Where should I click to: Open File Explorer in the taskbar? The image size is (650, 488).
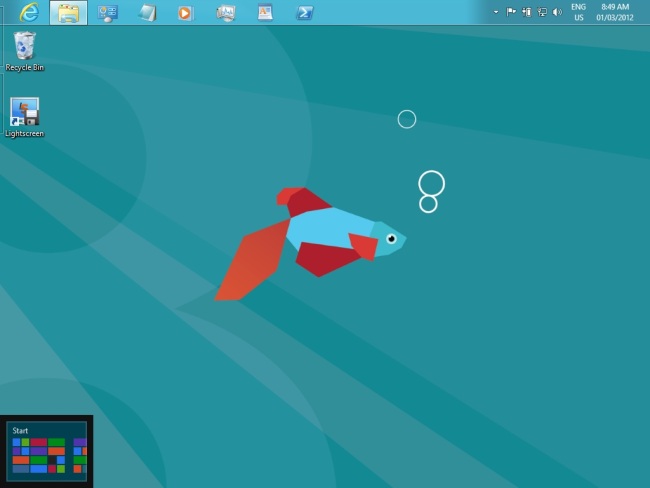coord(68,13)
